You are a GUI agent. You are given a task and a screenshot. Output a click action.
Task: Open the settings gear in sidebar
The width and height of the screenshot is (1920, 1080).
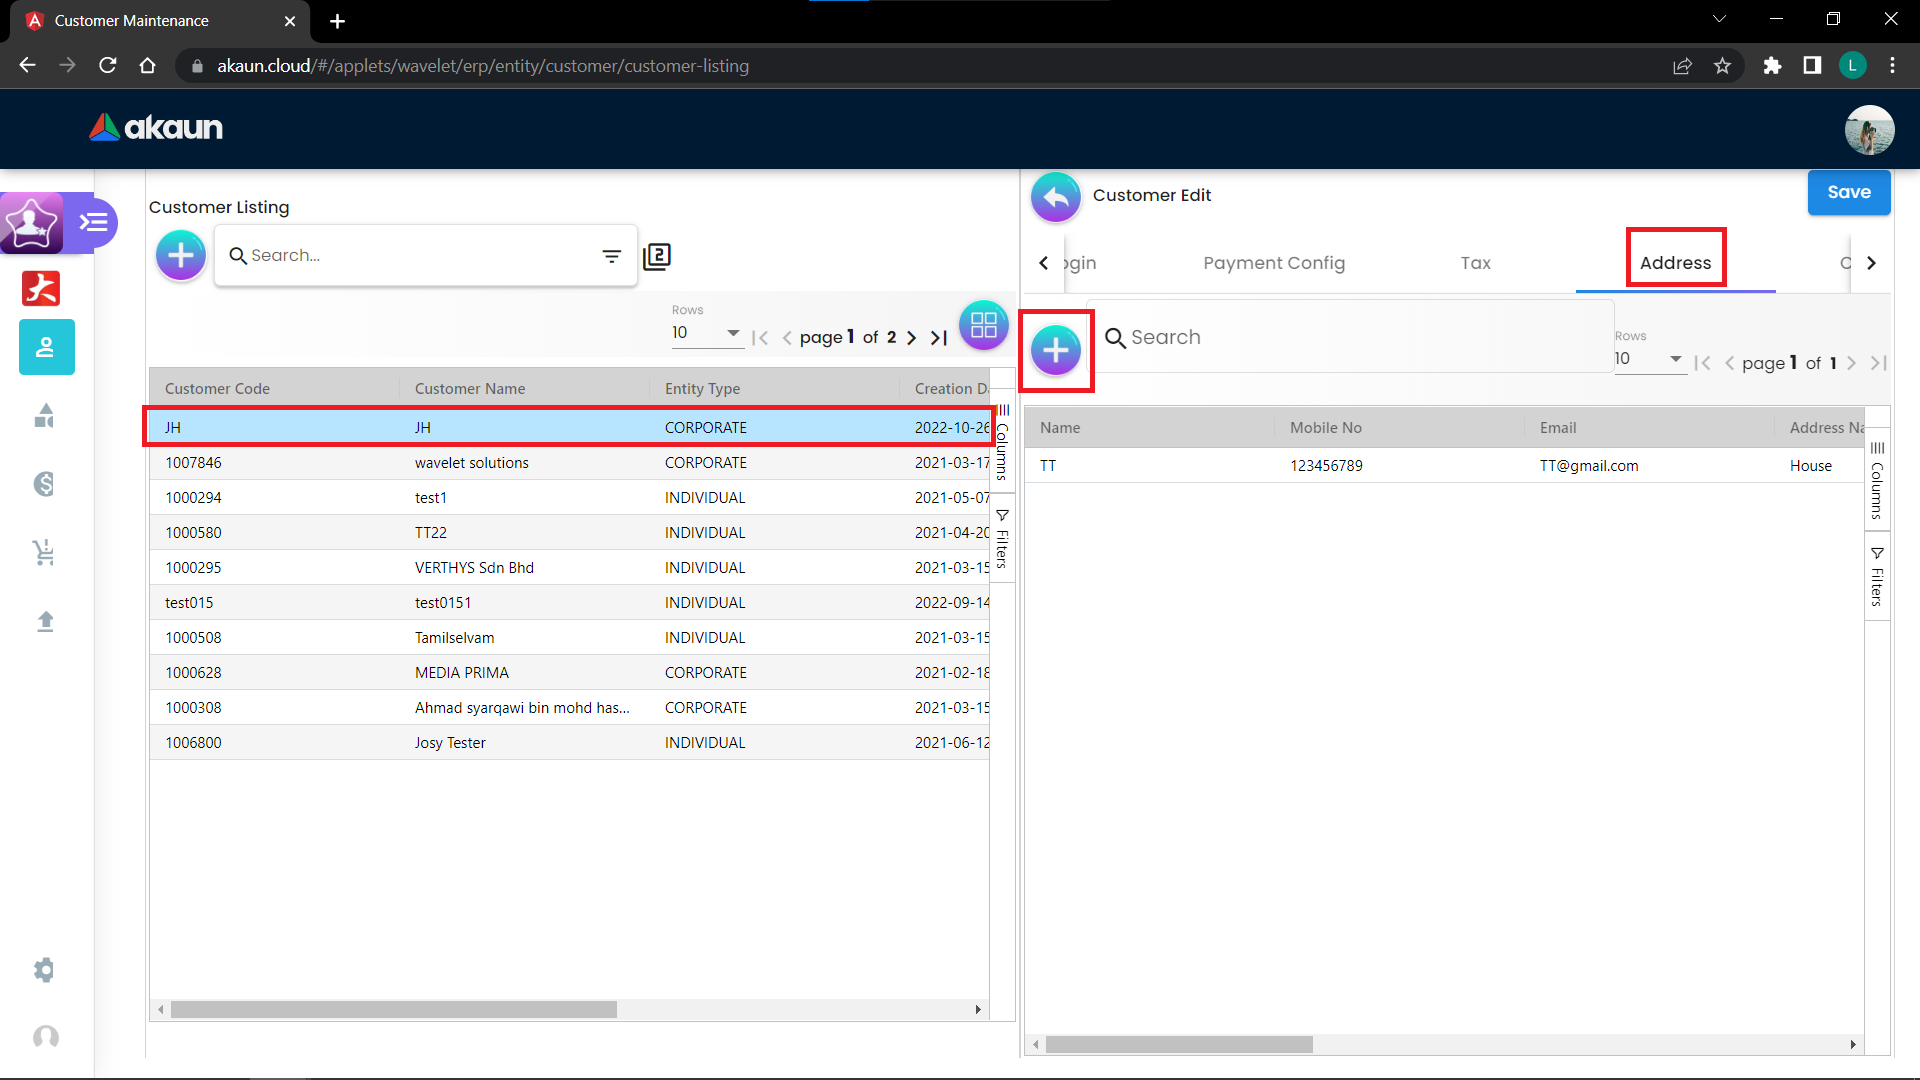[x=45, y=970]
